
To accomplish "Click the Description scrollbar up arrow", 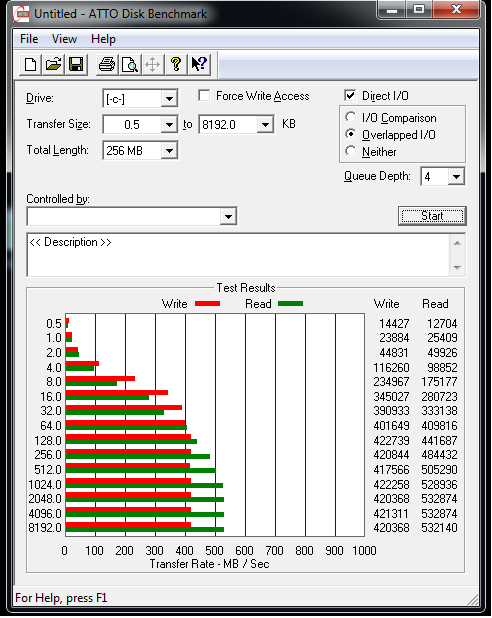I will tap(457, 243).
